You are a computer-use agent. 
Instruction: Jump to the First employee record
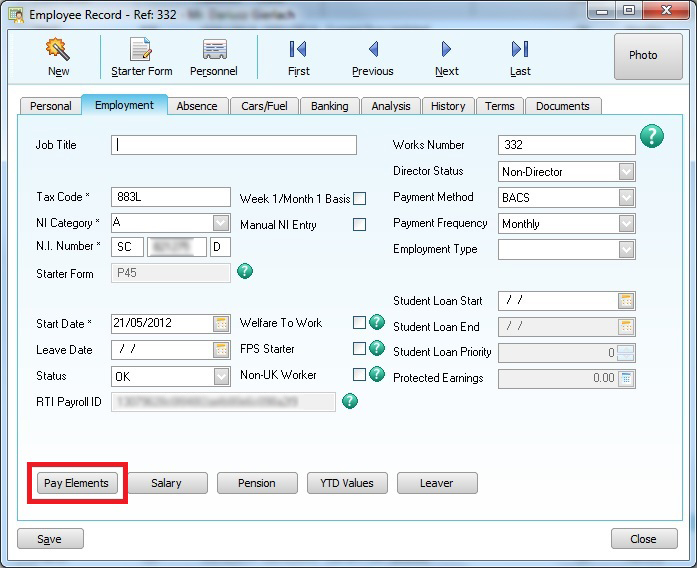click(298, 57)
